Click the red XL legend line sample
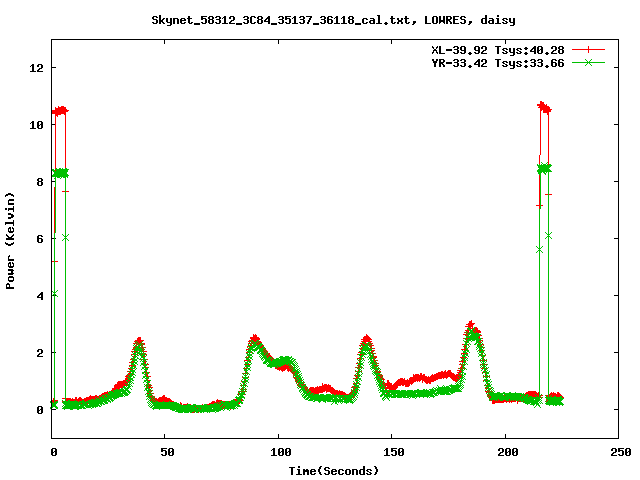The image size is (640, 480). click(588, 50)
